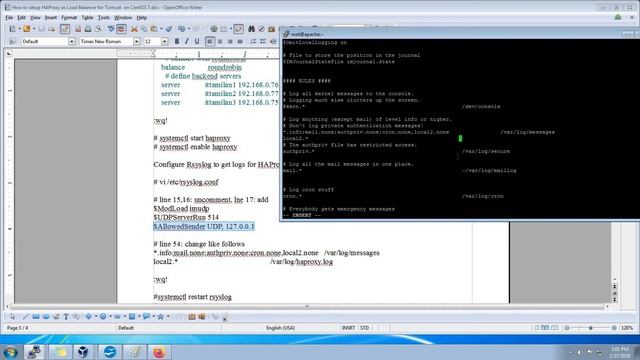Set Align Left paragraph alignment

pyautogui.click(x=210, y=41)
